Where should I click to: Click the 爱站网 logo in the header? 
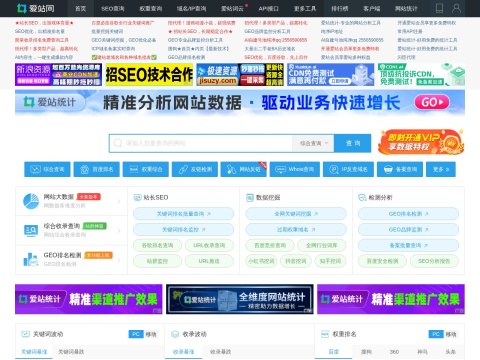coord(36,8)
